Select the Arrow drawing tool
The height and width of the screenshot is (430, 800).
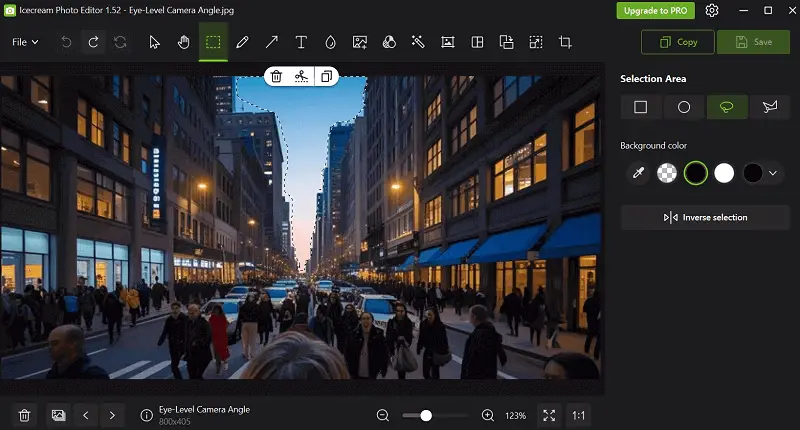pos(272,42)
